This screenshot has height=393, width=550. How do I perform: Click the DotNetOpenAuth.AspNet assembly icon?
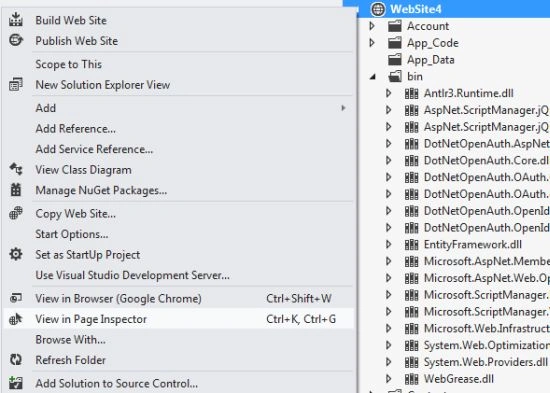[411, 144]
